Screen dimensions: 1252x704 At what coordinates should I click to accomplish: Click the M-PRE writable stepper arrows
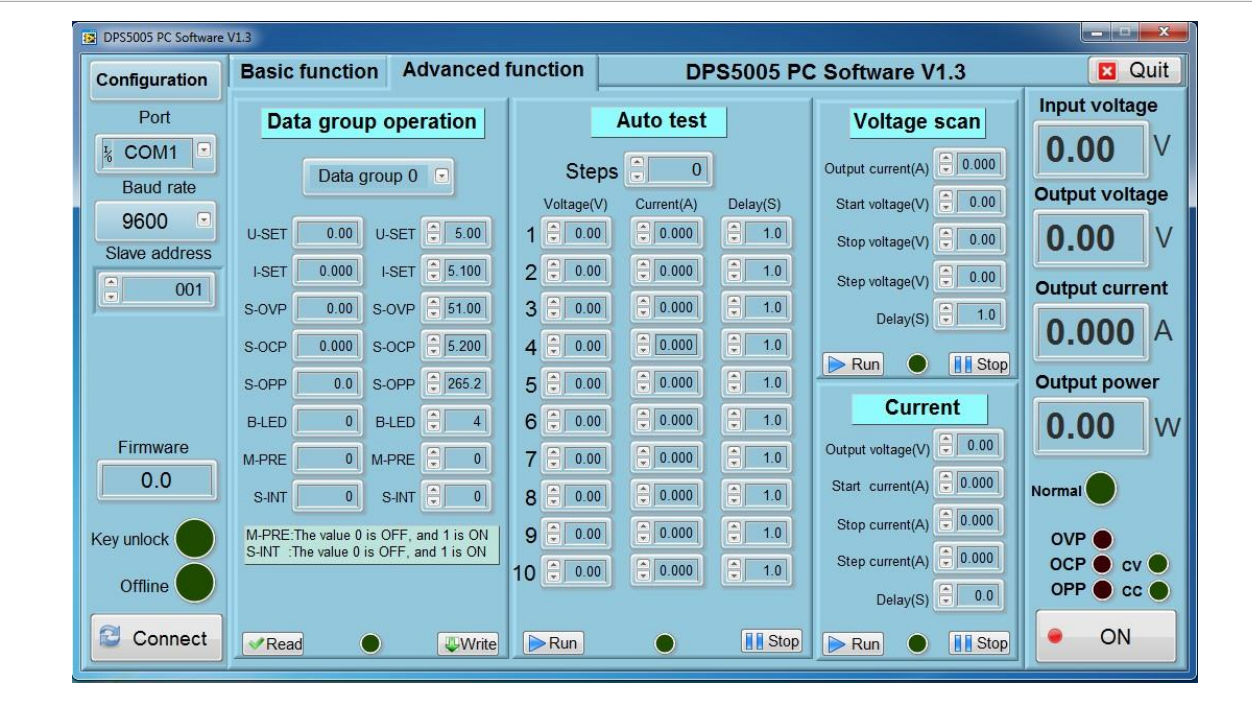click(434, 459)
